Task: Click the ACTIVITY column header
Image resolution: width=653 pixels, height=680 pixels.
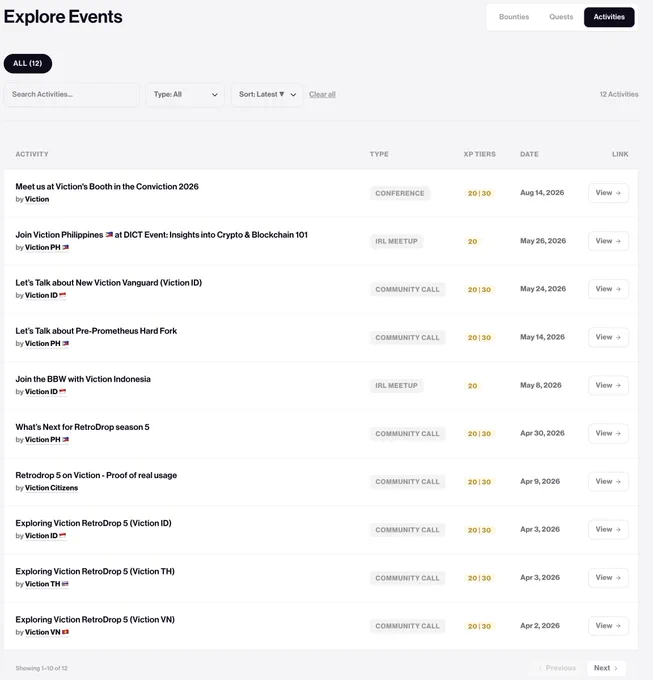Action: [32, 154]
